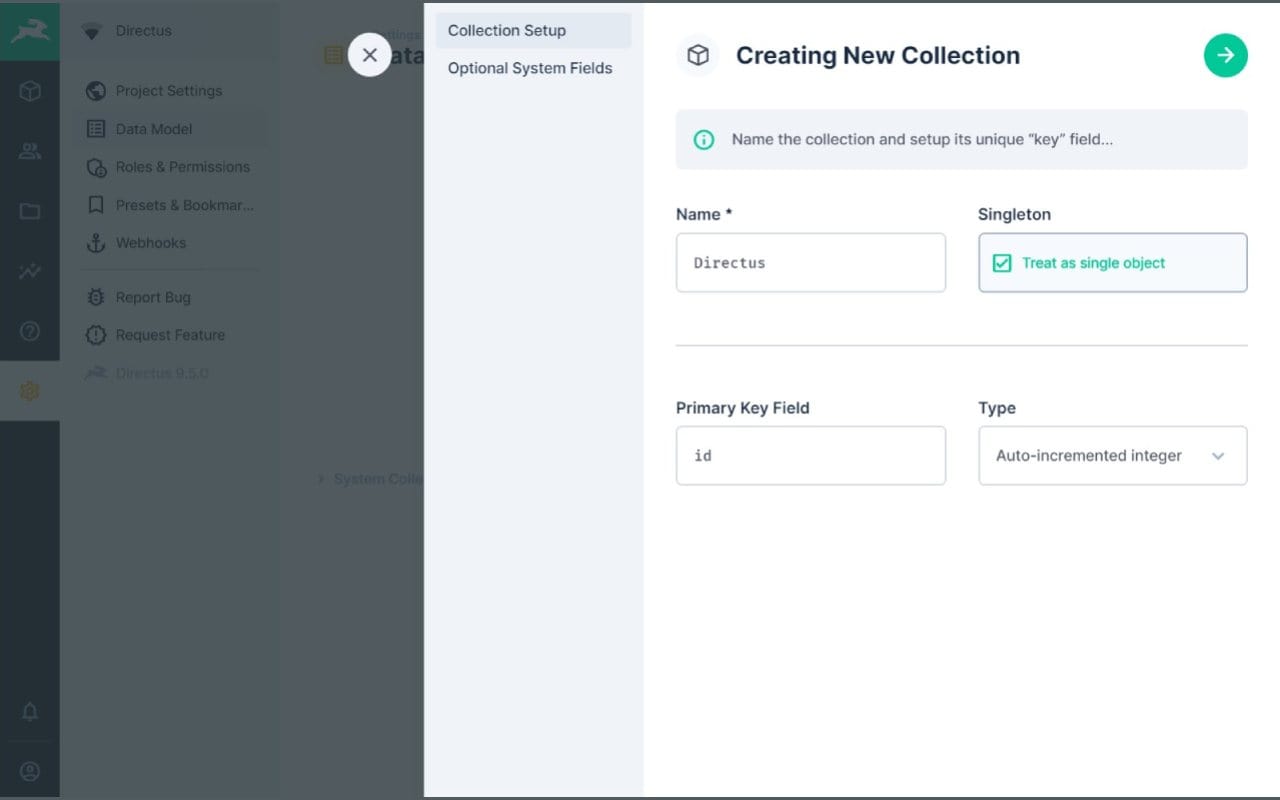Open Presets & Bookmarks
Viewport: 1280px width, 800px height.
point(169,205)
